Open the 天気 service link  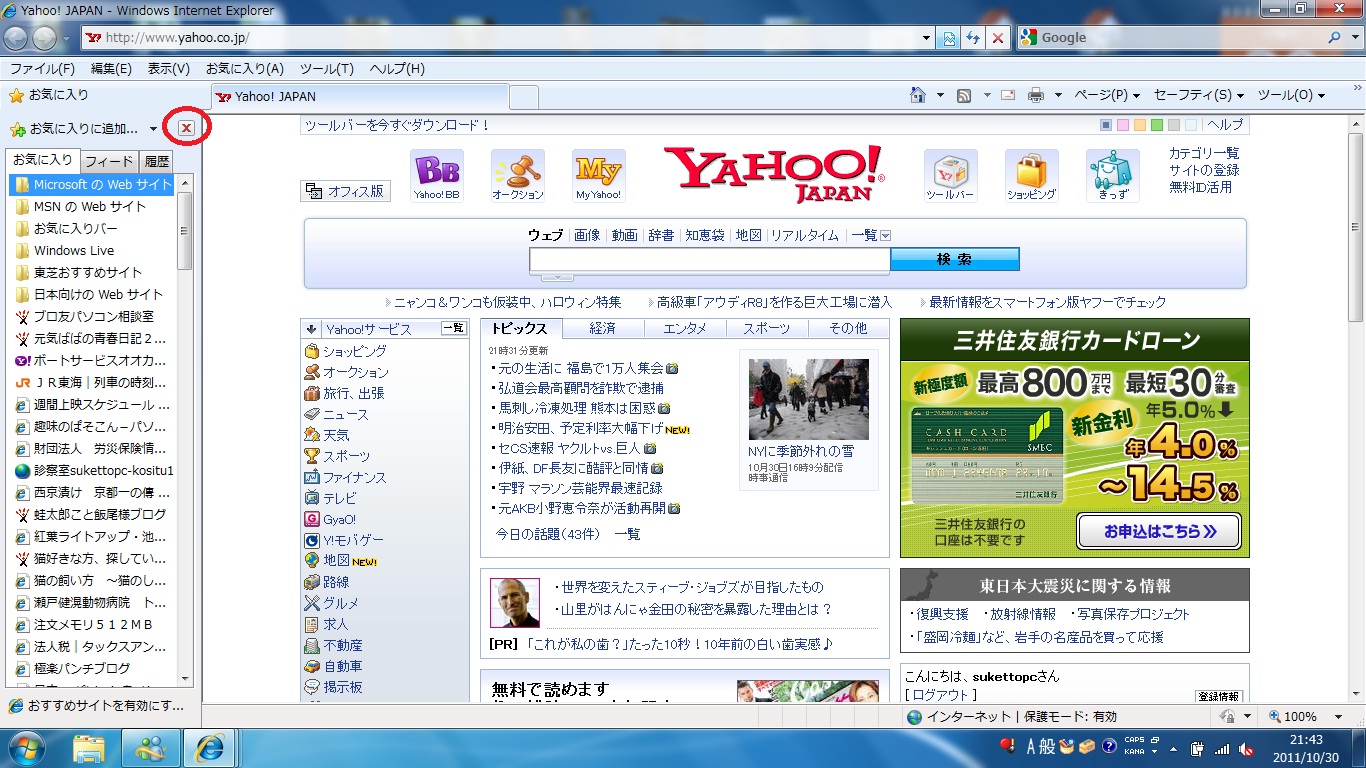pyautogui.click(x=336, y=435)
